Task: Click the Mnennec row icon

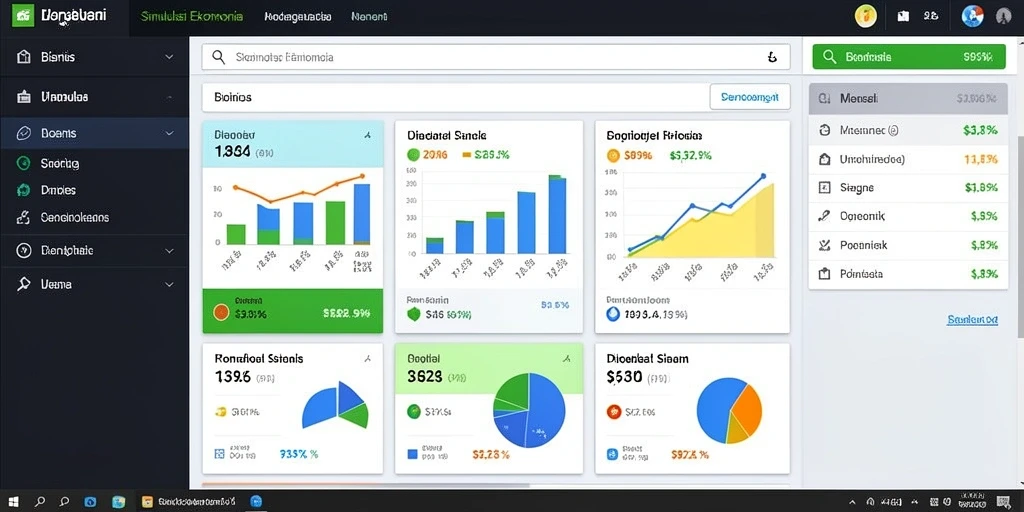Action: tap(824, 130)
